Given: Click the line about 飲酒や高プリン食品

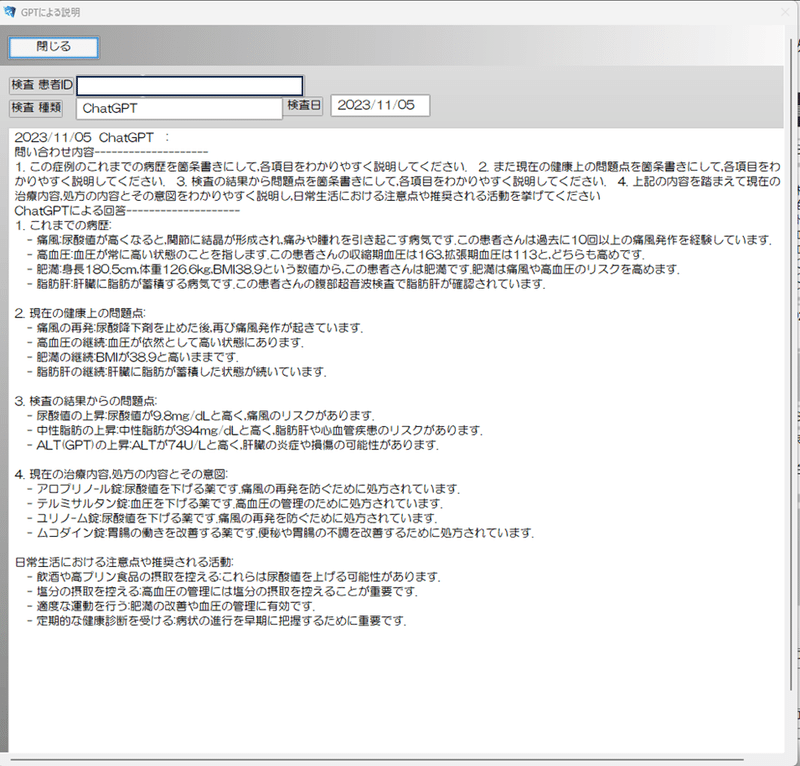Looking at the screenshot, I should click(x=234, y=577).
